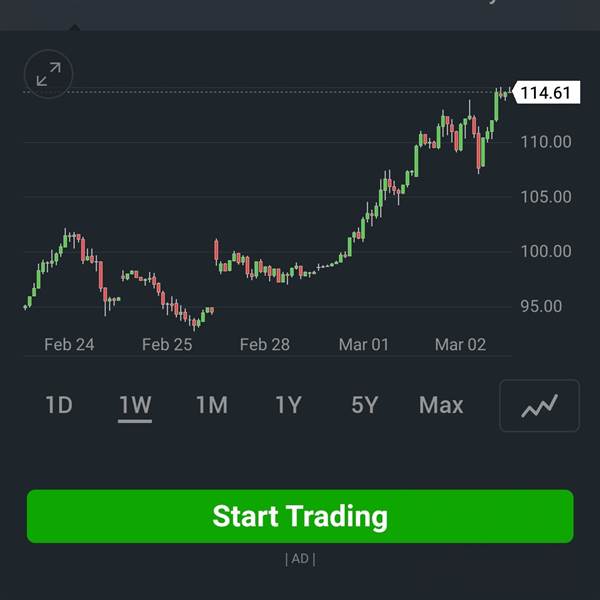Click the Mar 01 date label

click(x=364, y=344)
